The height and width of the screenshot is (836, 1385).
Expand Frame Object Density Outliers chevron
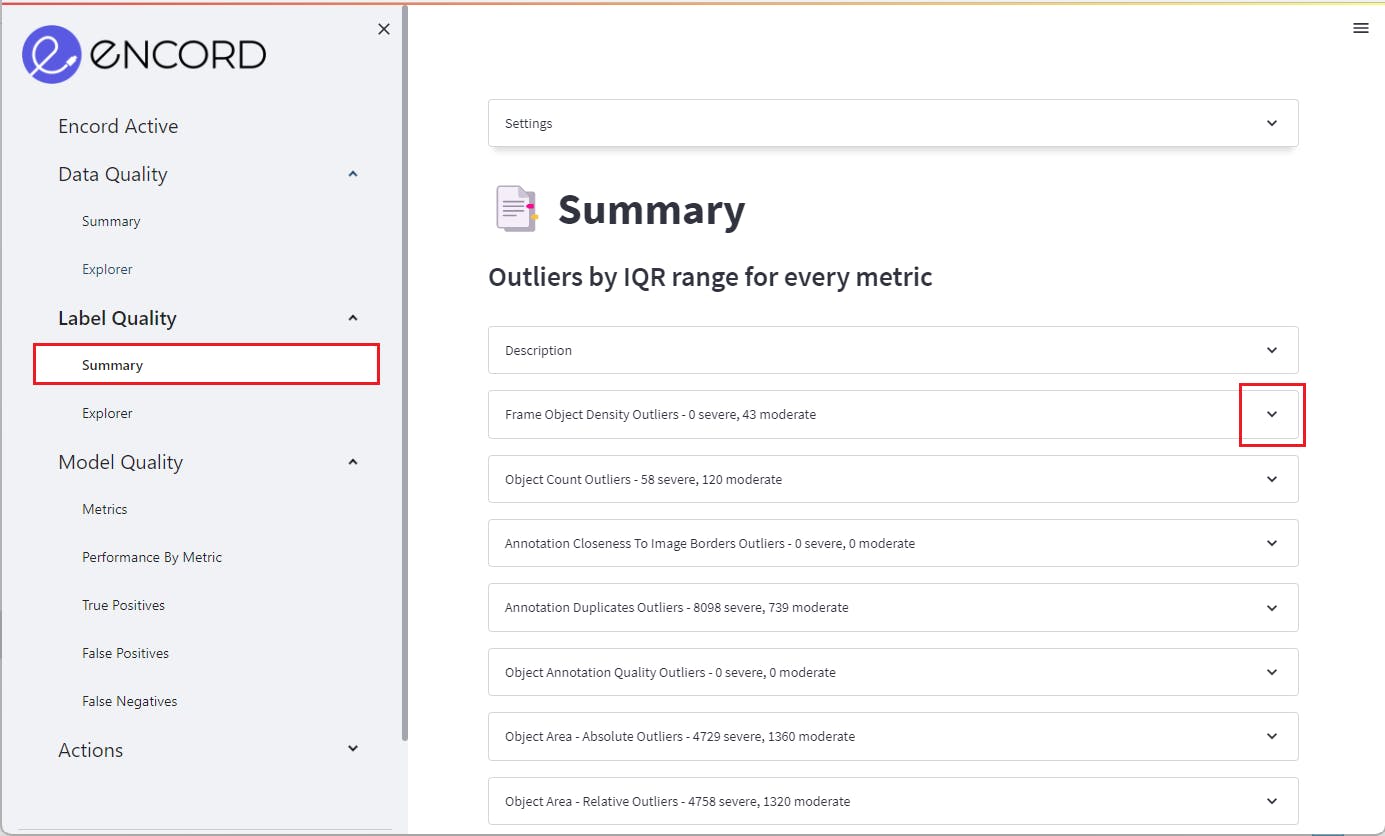point(1272,414)
